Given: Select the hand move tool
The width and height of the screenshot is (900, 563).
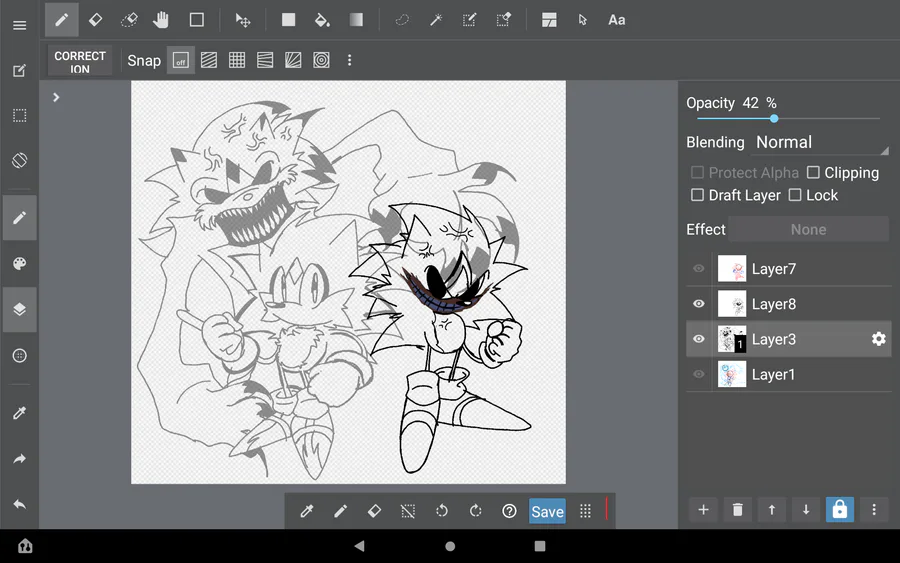Looking at the screenshot, I should [x=161, y=20].
